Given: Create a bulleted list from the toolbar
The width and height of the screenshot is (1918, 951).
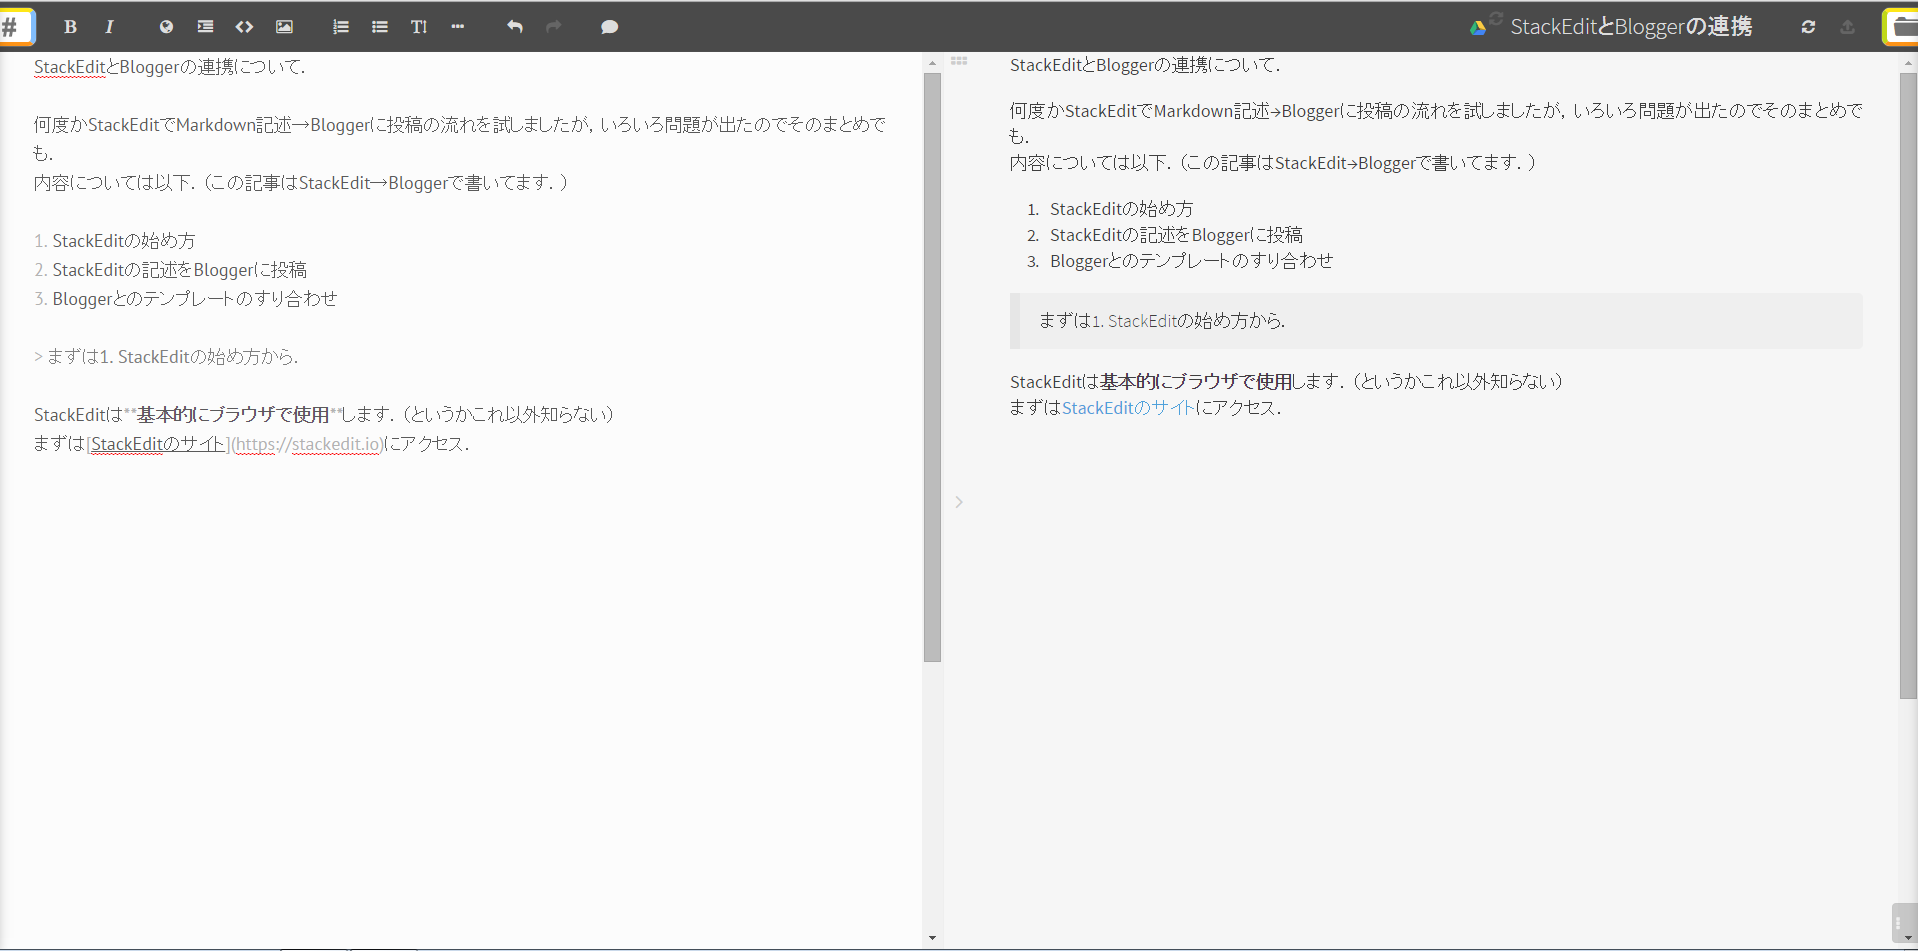Looking at the screenshot, I should tap(380, 27).
